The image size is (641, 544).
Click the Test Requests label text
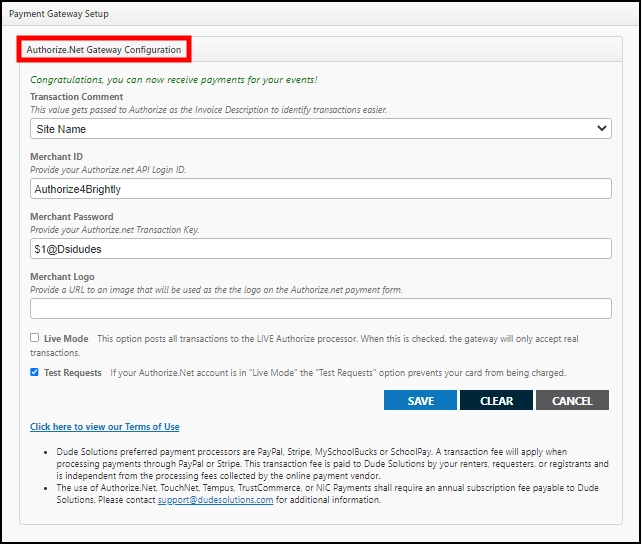[73, 373]
